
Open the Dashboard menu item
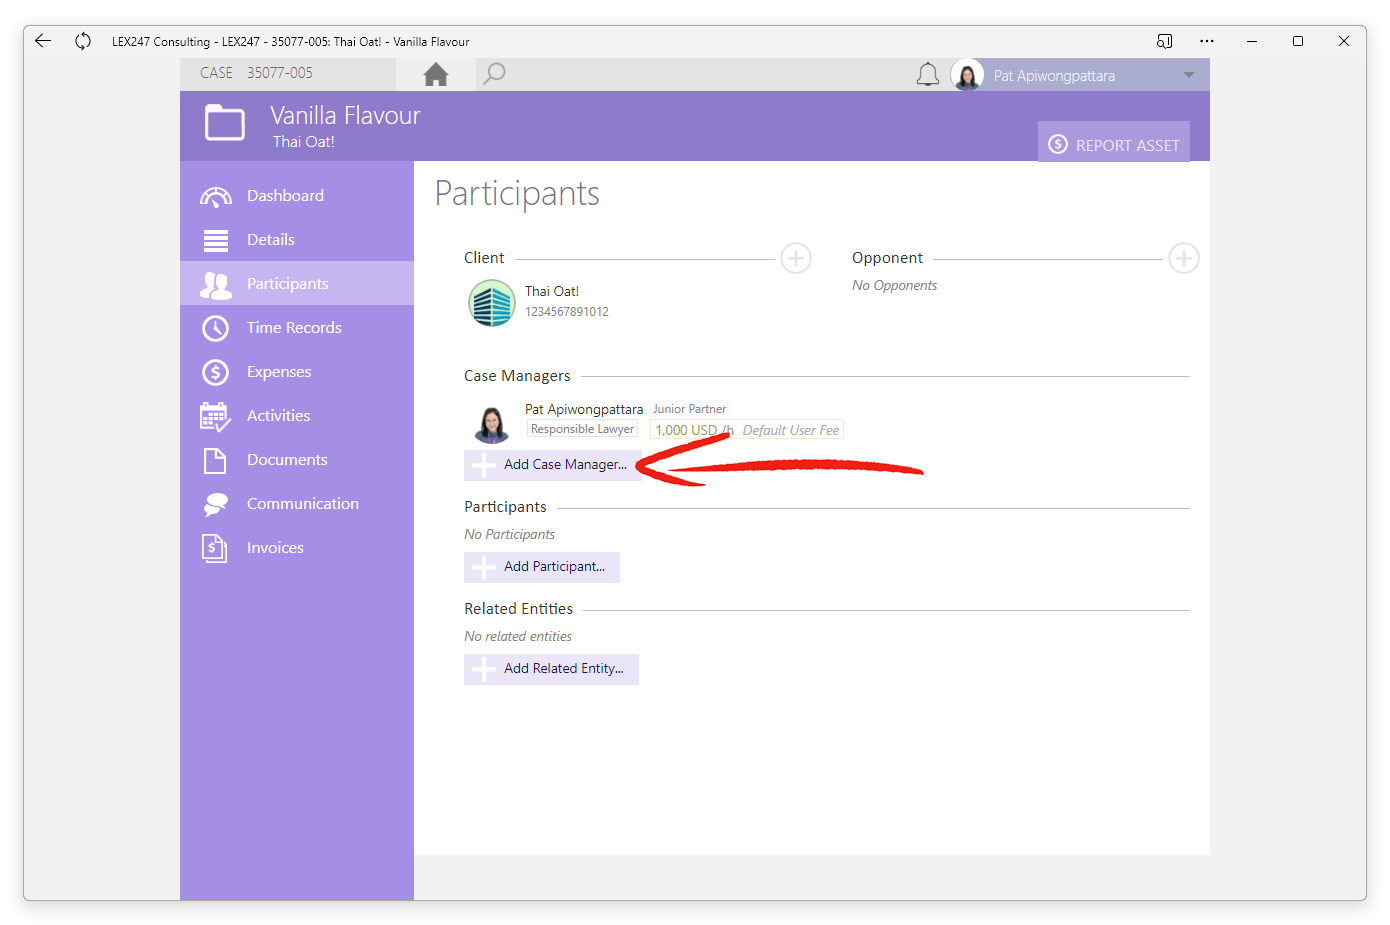(297, 195)
